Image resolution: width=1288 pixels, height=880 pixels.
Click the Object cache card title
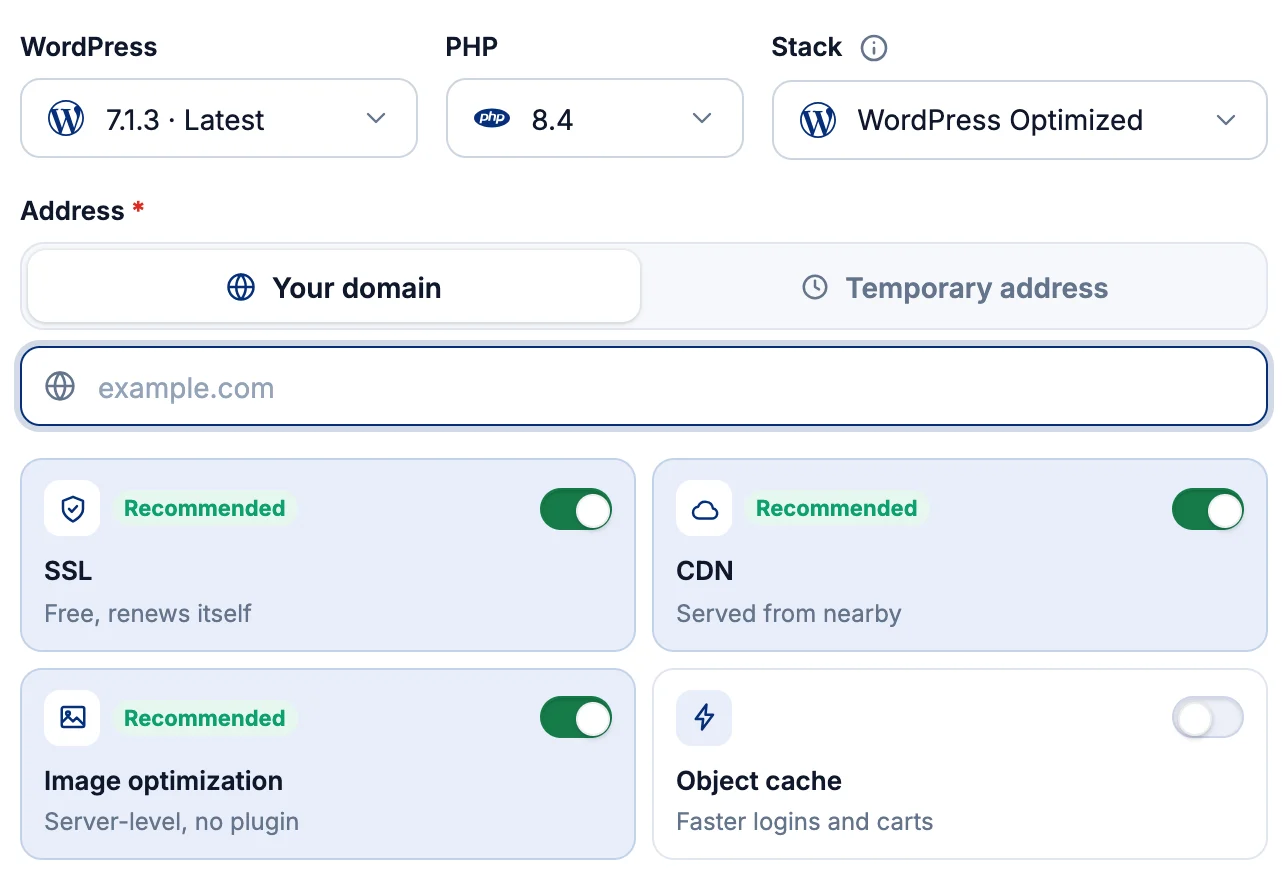point(759,781)
